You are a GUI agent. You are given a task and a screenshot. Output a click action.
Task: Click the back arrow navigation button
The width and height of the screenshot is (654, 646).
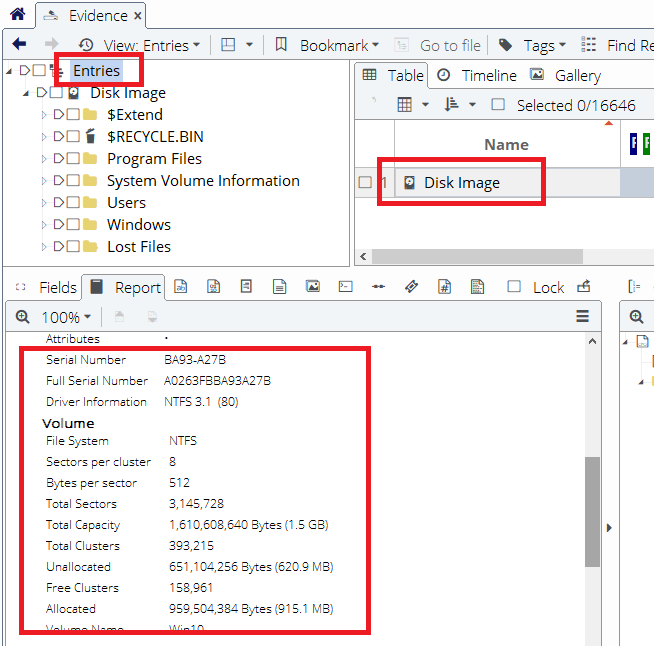(19, 45)
